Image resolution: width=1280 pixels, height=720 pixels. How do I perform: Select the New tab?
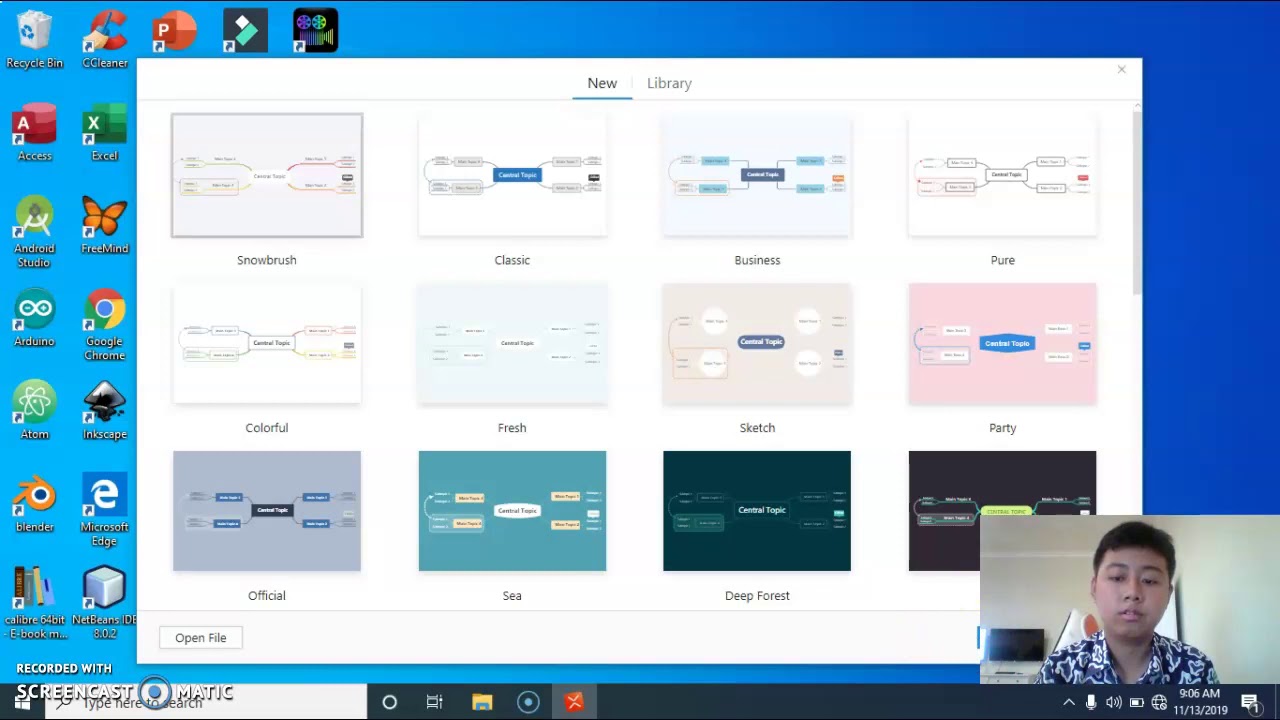[x=602, y=83]
